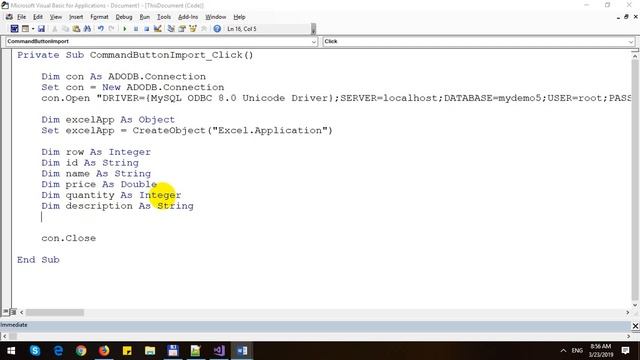Undo the last edit with the Undo icon
This screenshot has height=360, width=640.
100,29
